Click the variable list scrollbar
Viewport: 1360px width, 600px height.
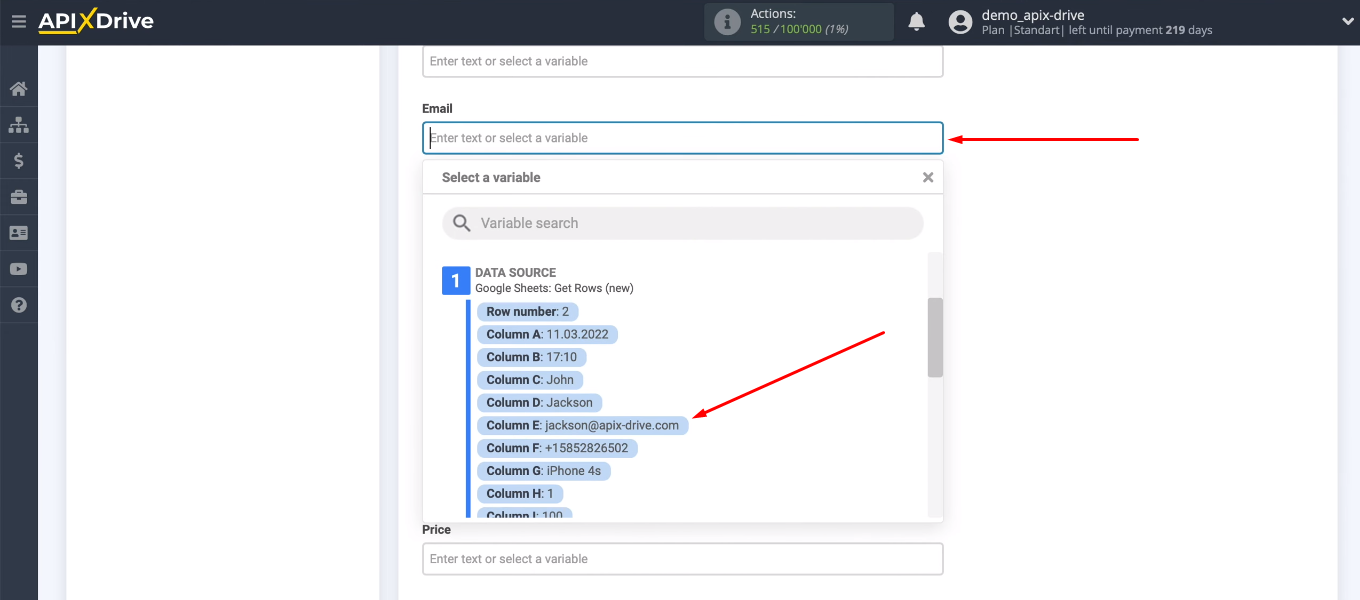coord(934,338)
